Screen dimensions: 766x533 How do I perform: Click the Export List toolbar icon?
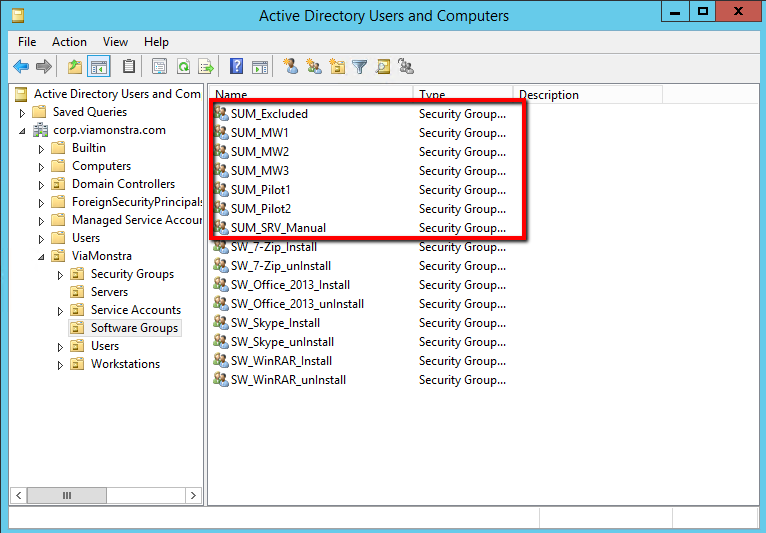coord(206,67)
